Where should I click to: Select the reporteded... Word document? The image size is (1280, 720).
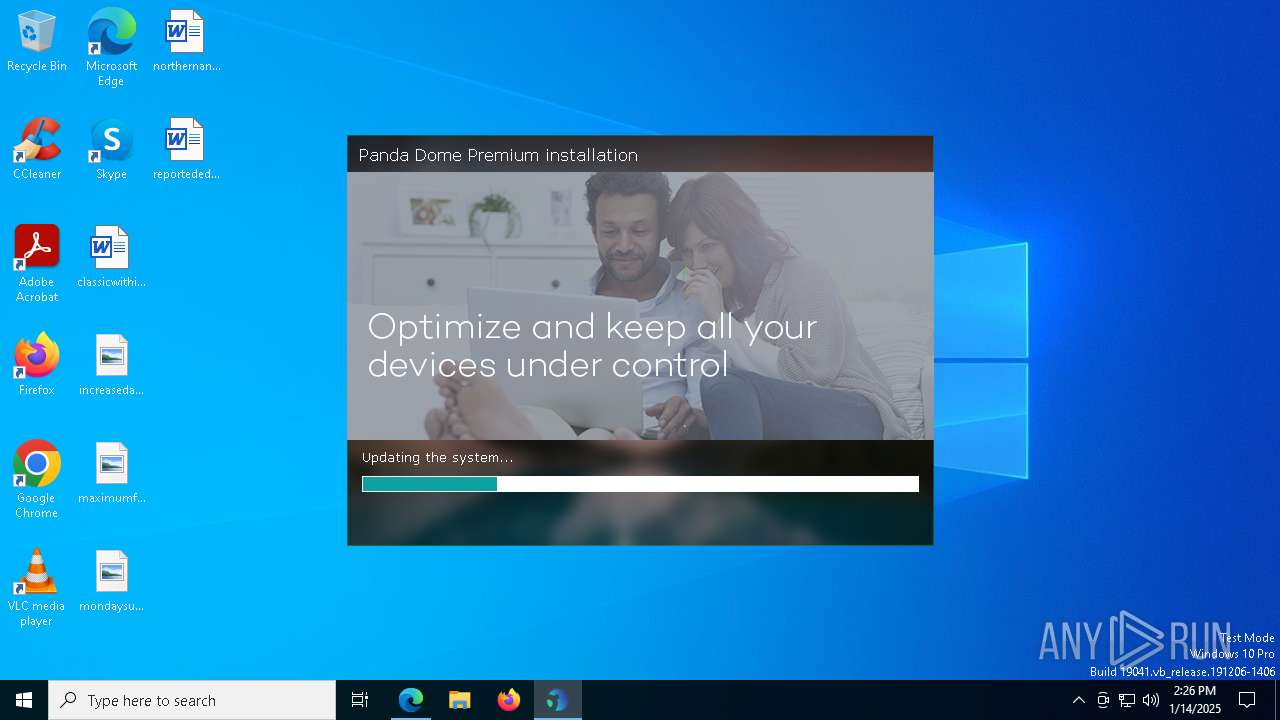186,150
